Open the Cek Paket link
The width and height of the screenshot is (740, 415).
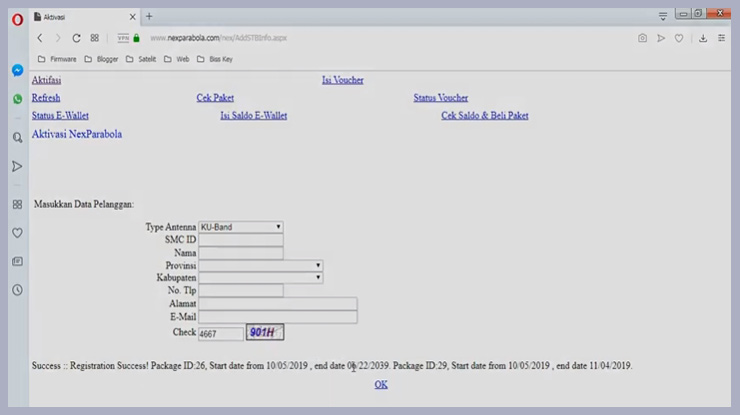coord(215,98)
